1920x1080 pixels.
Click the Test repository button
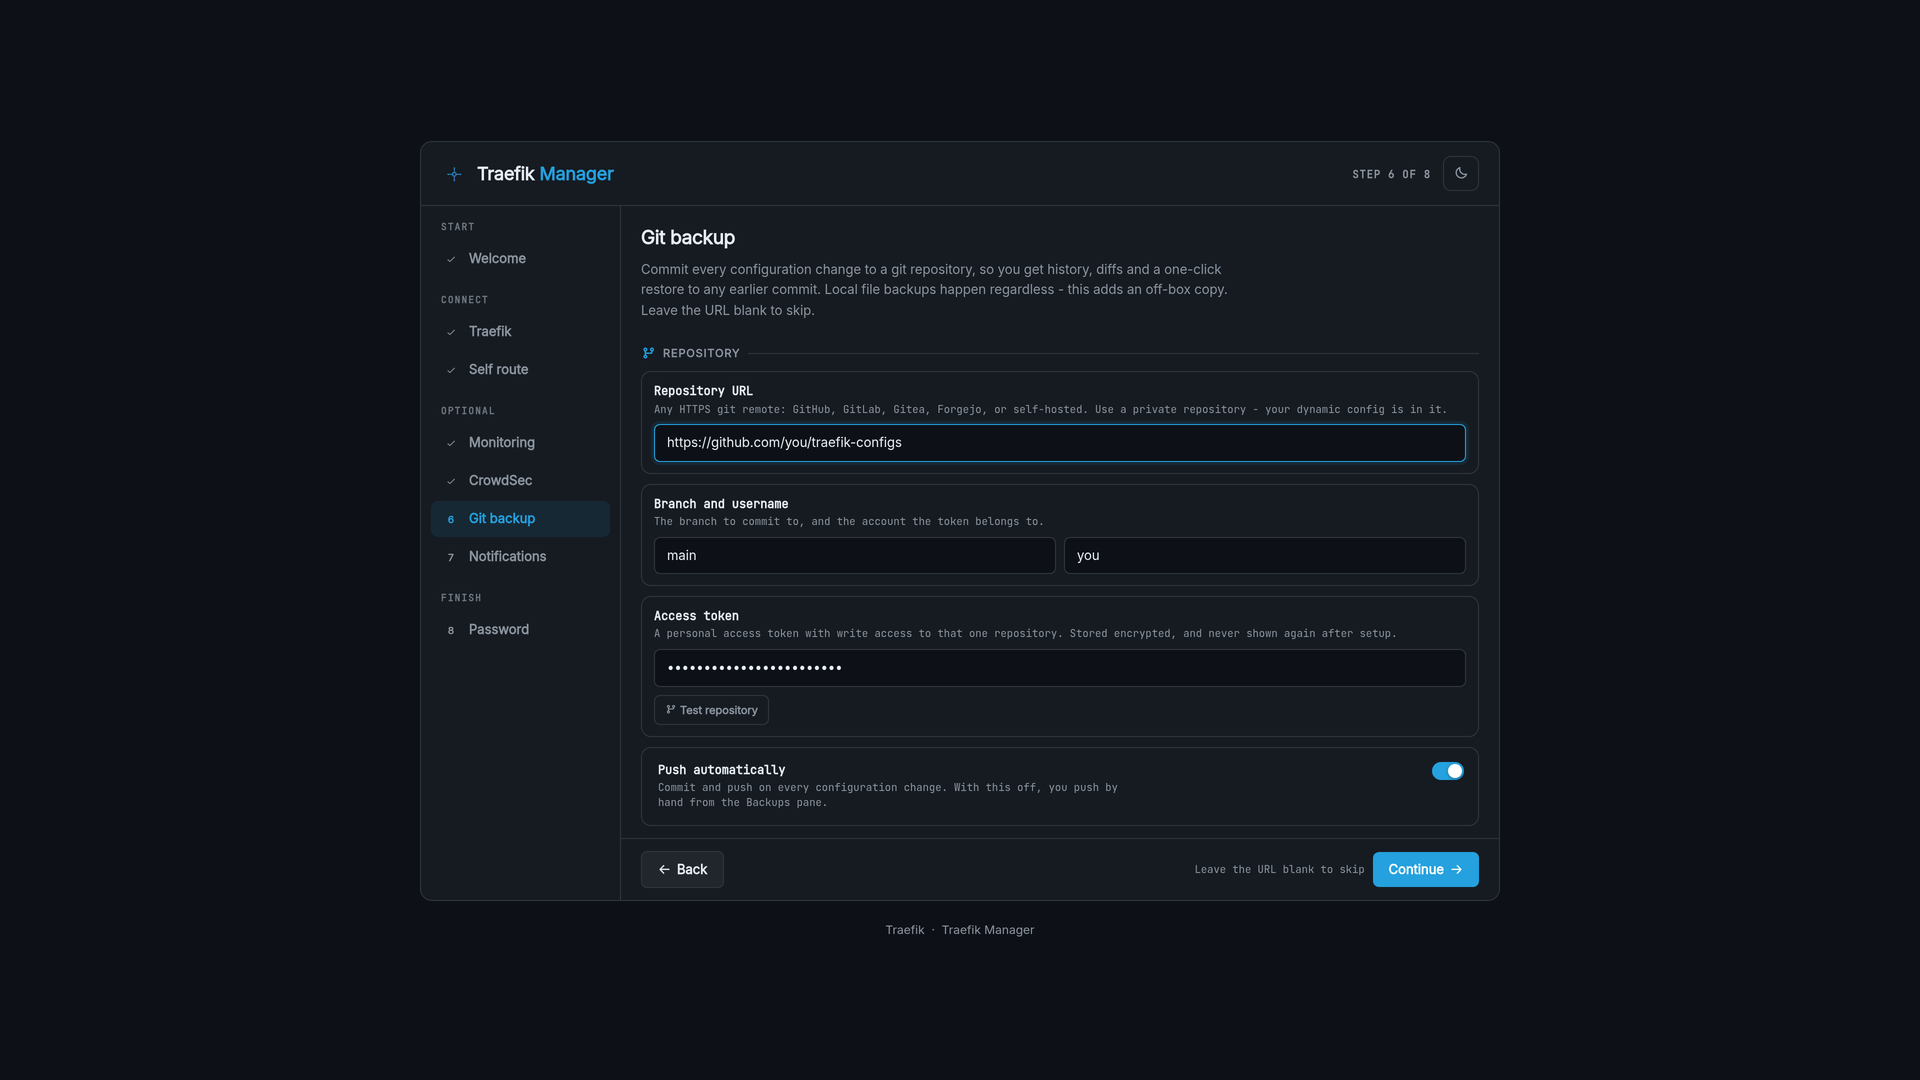pyautogui.click(x=711, y=710)
